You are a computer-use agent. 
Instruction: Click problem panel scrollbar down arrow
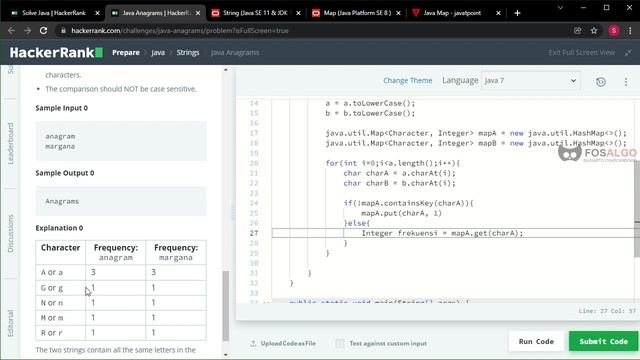[x=226, y=355]
